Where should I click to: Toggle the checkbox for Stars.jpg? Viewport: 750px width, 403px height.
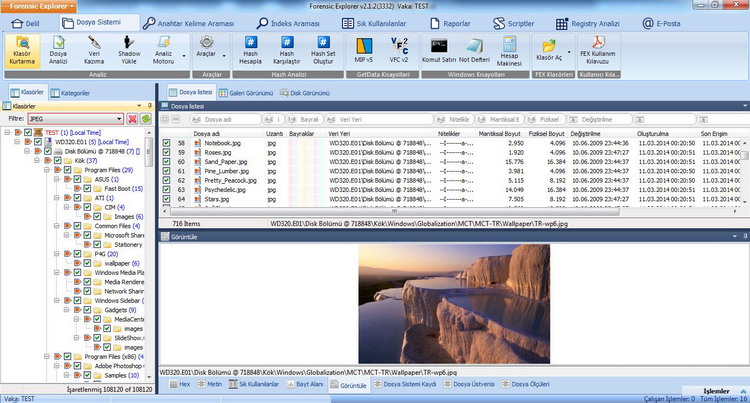[167, 200]
